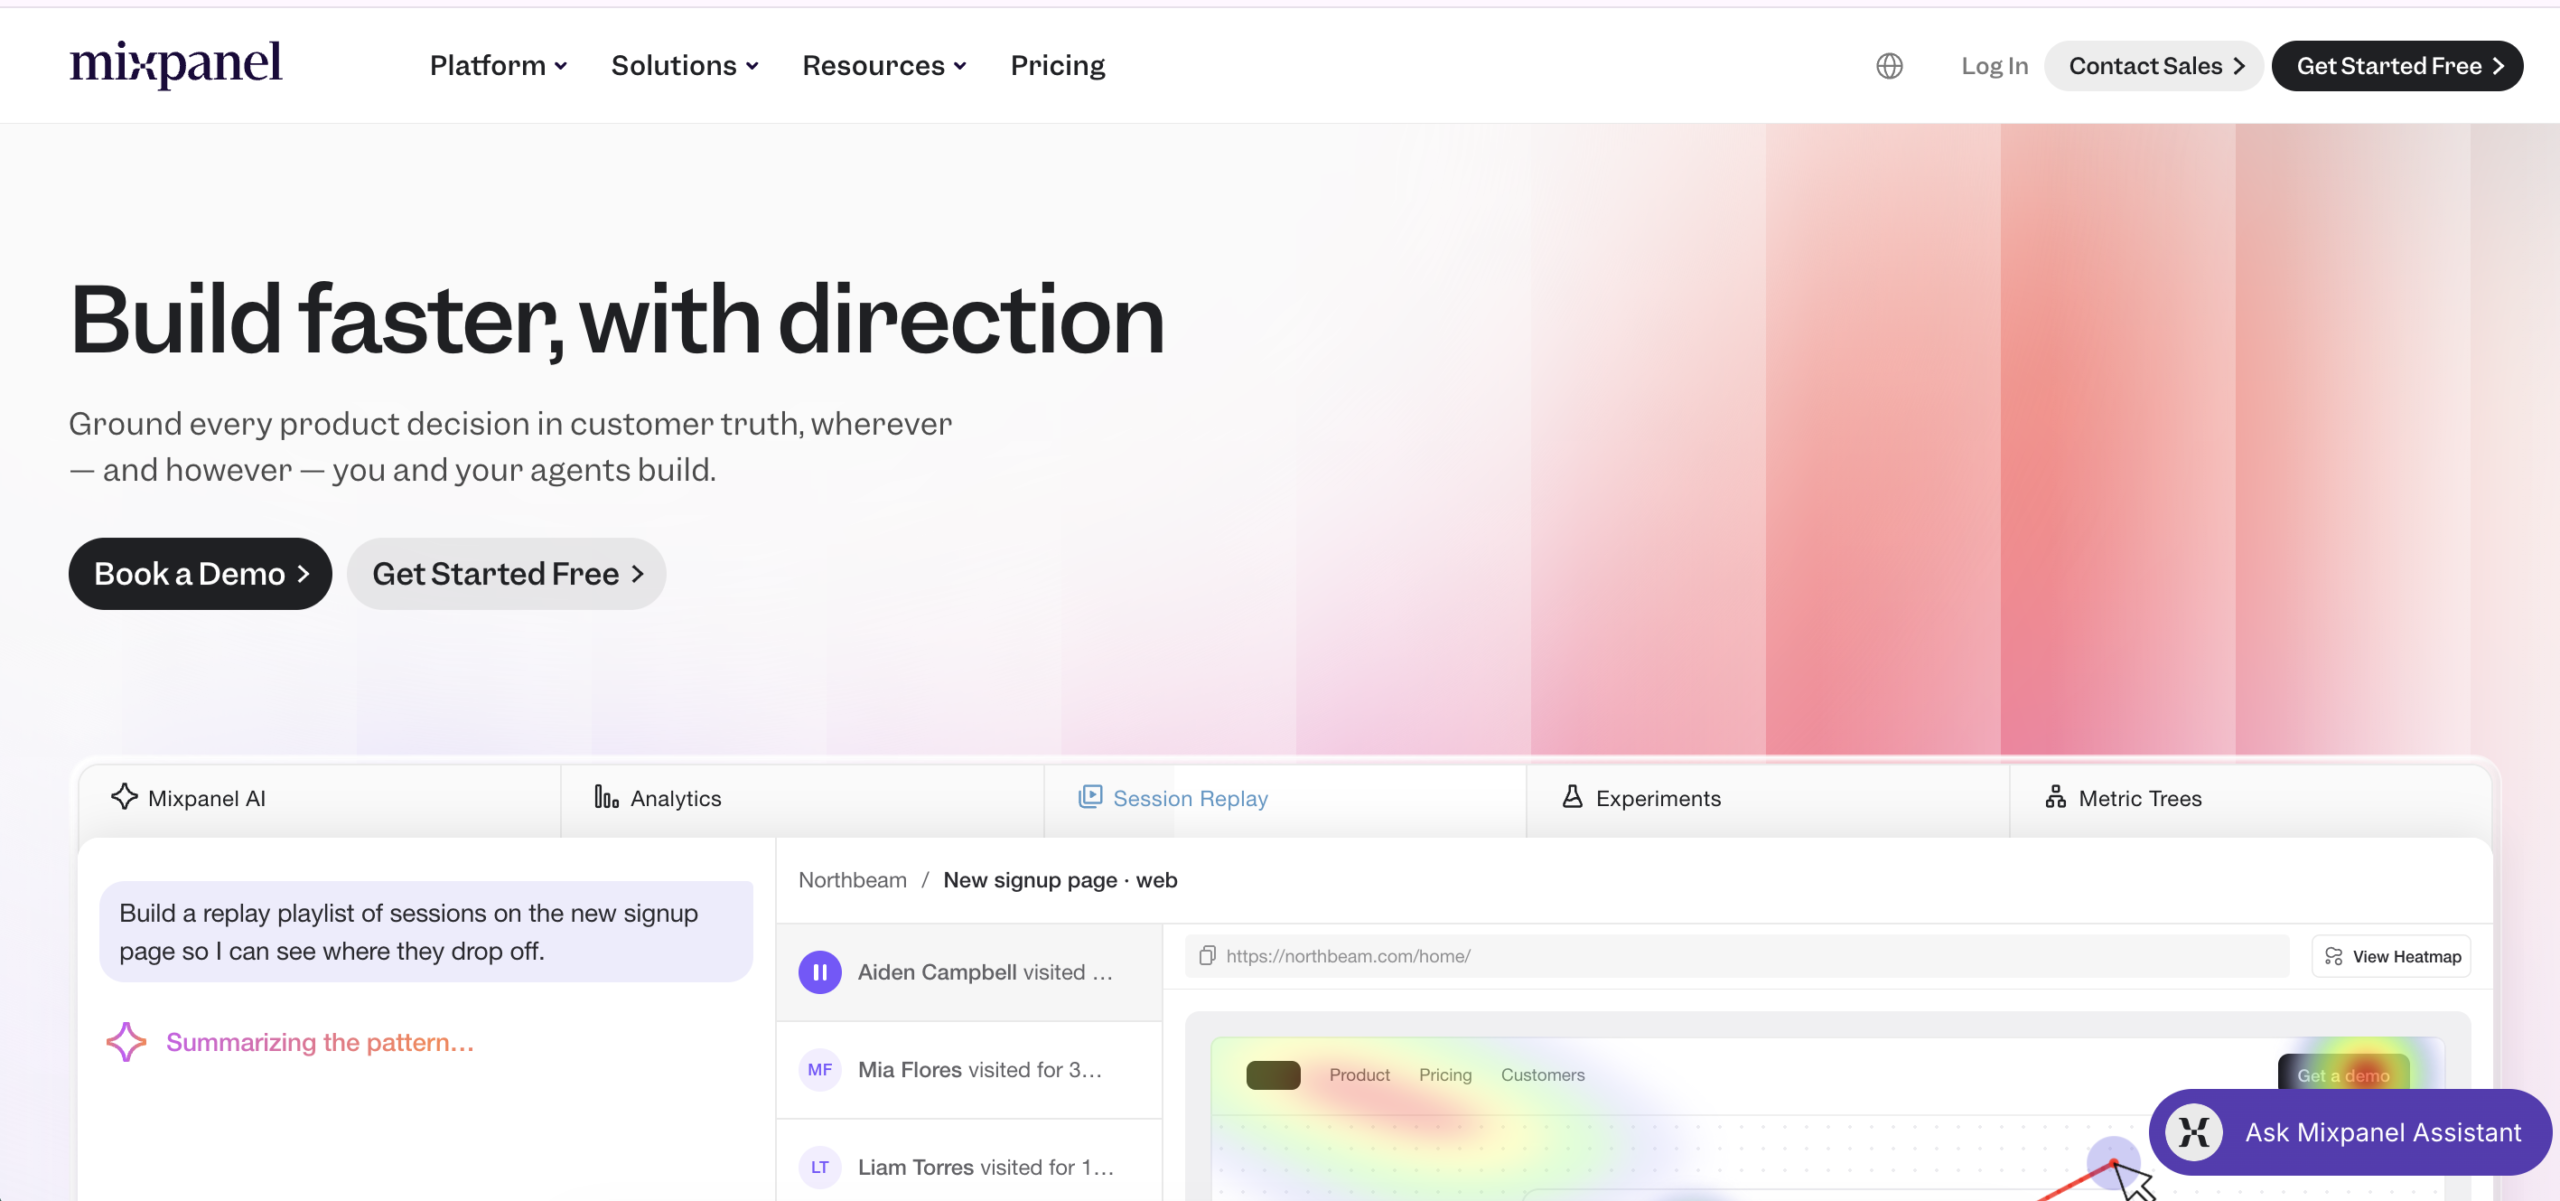Click the northbeam.com URL field
2560x1201 pixels.
(1737, 956)
